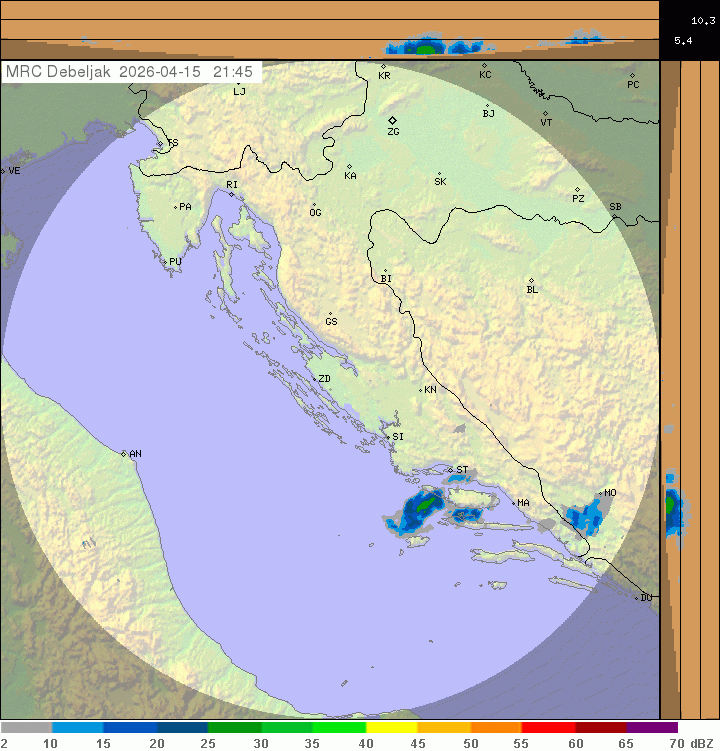Click the BL city marker
Screen dimensions: 720x751
coord(531,281)
